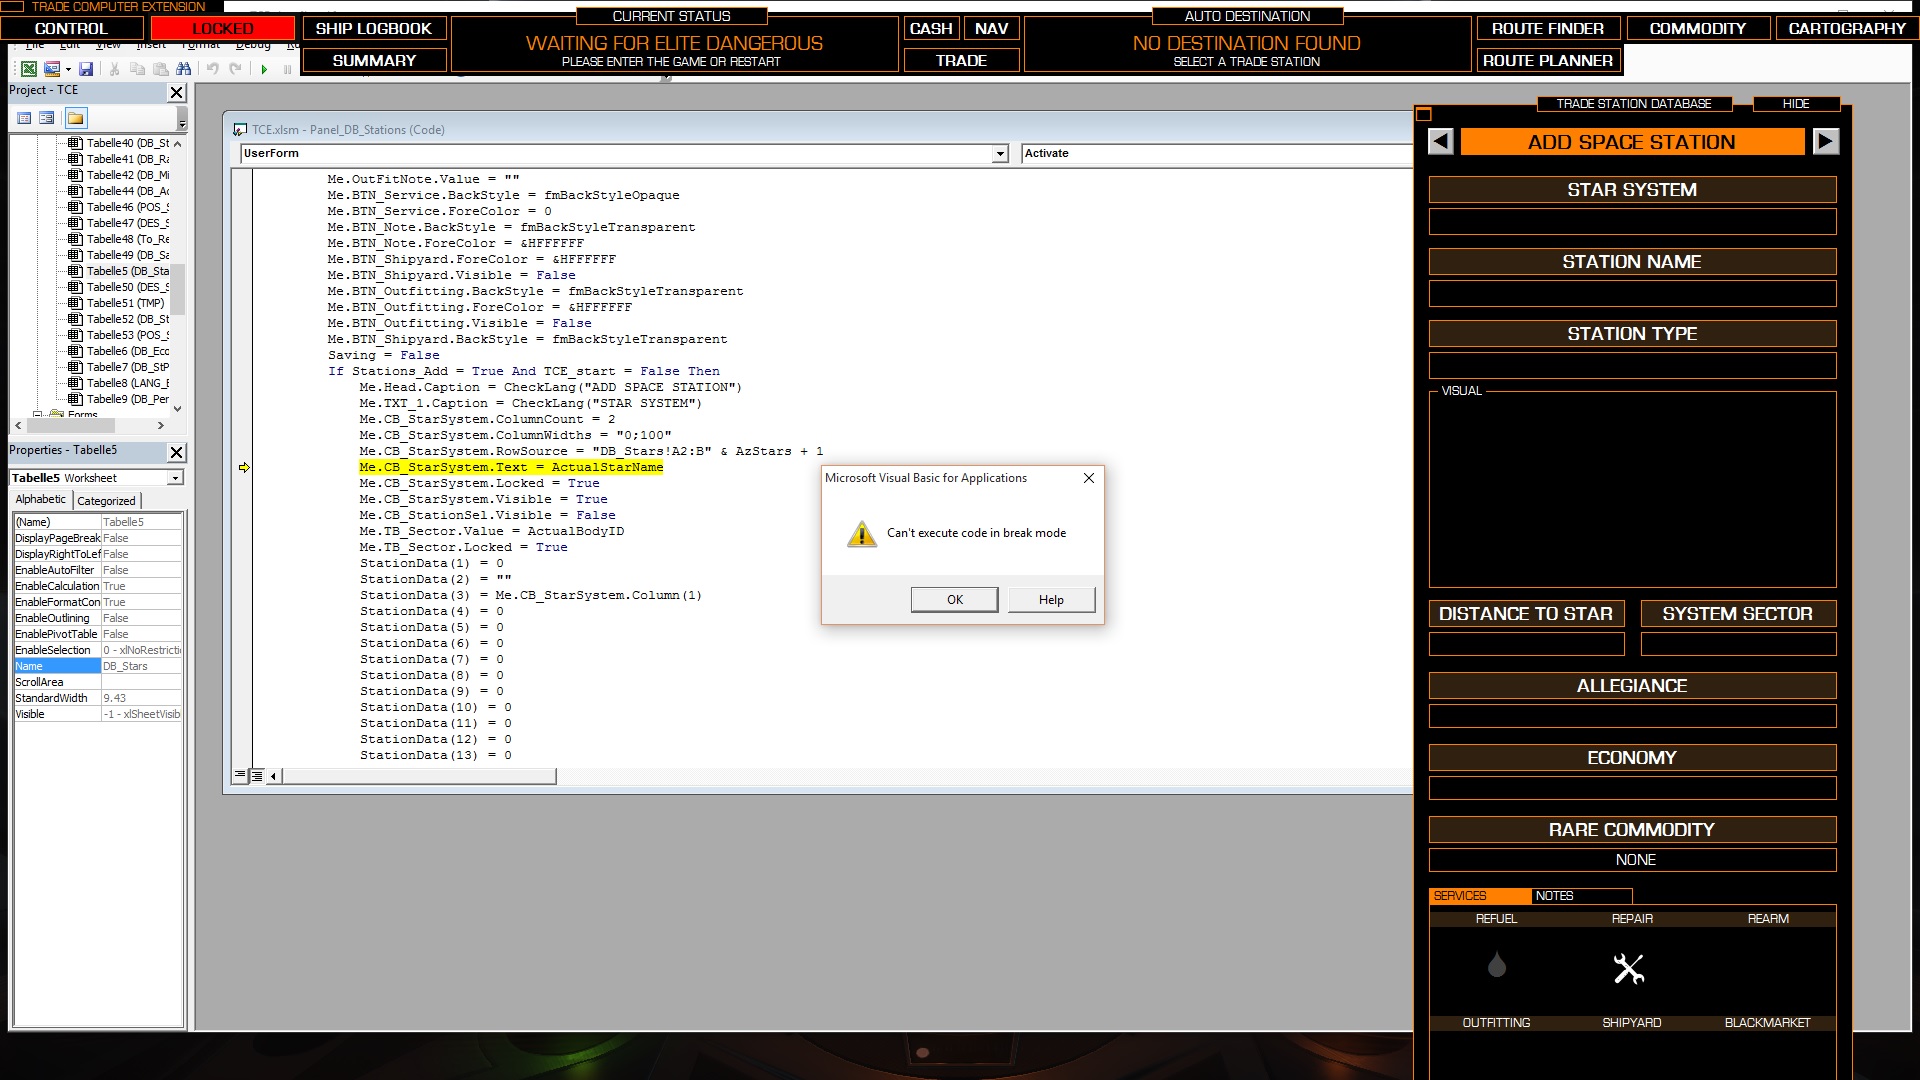Select Tabelle51 (TMP) in project tree
This screenshot has width=1920, height=1080.
pos(125,303)
